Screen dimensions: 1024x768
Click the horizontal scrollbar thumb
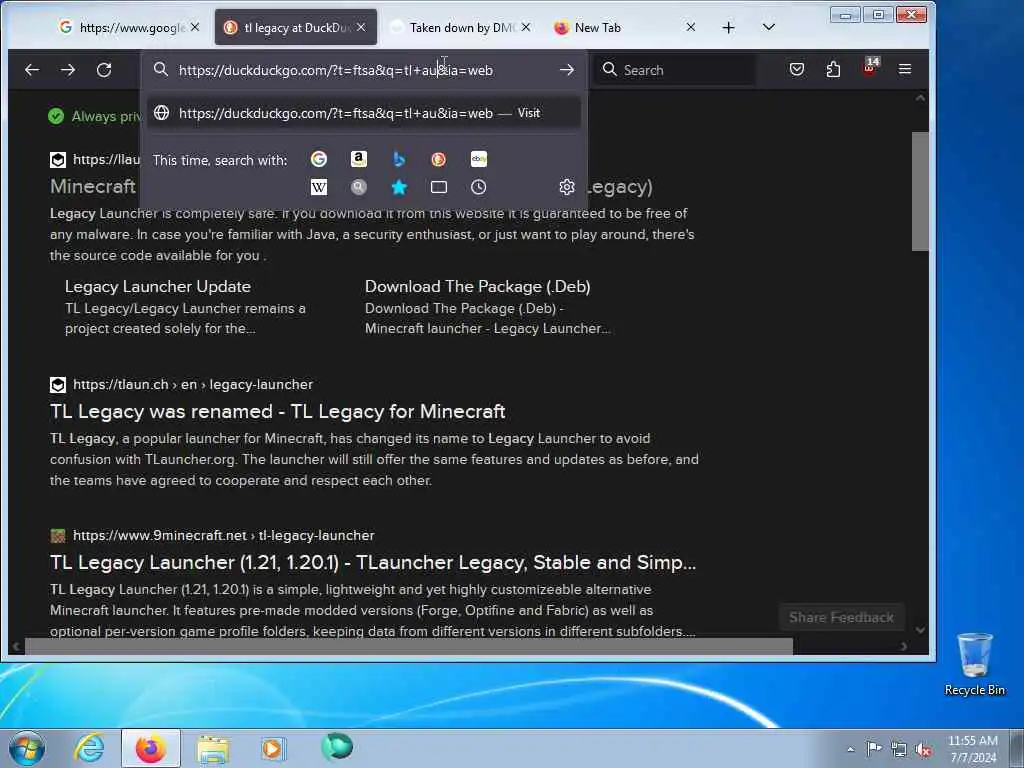point(409,646)
